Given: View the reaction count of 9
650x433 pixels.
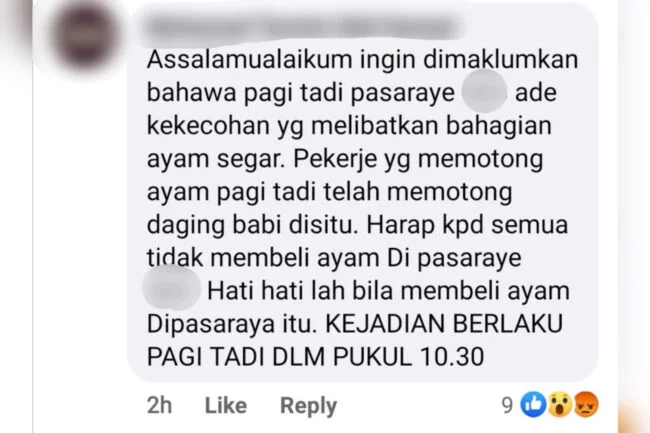Looking at the screenshot, I should coord(507,405).
